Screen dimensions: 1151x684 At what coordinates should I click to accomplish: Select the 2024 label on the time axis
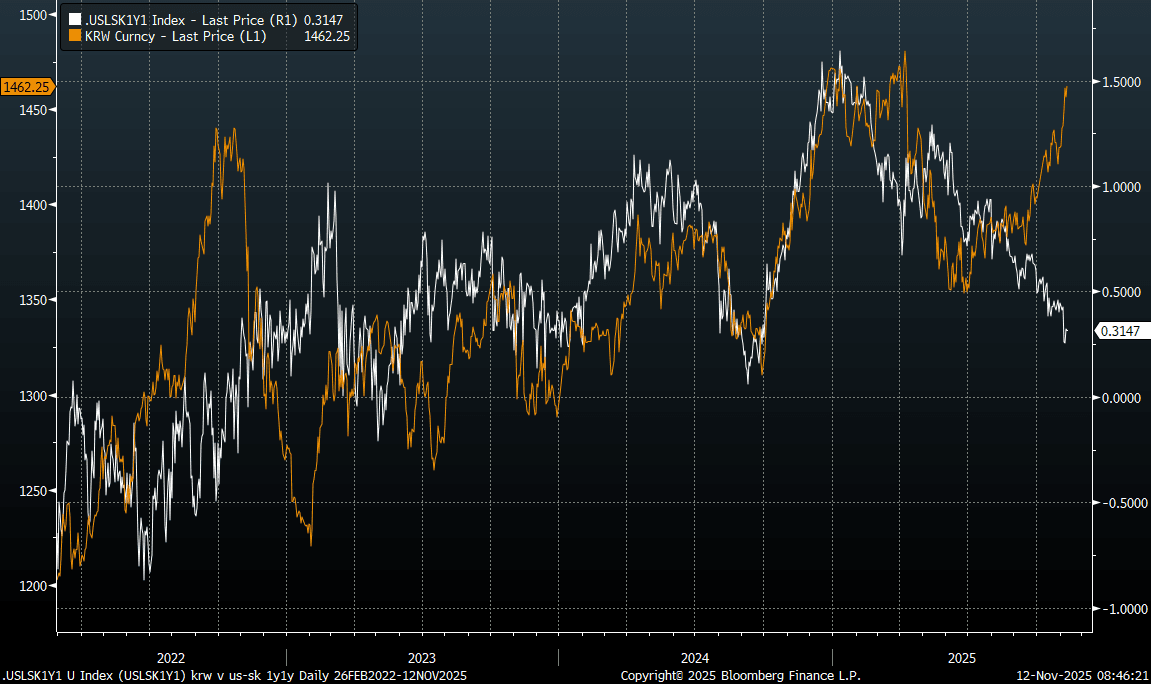[x=695, y=658]
